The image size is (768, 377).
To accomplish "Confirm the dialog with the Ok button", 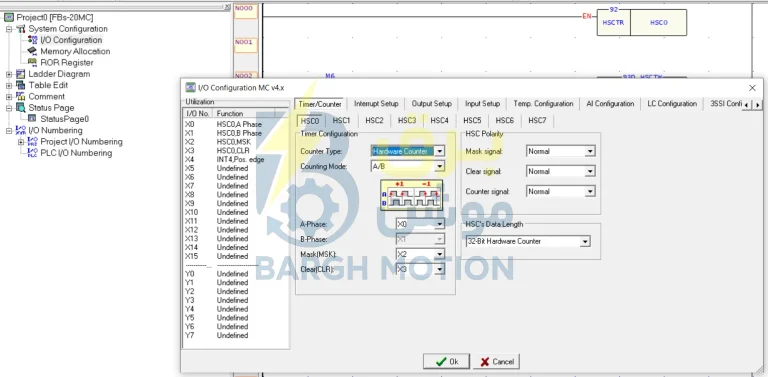I will click(446, 362).
